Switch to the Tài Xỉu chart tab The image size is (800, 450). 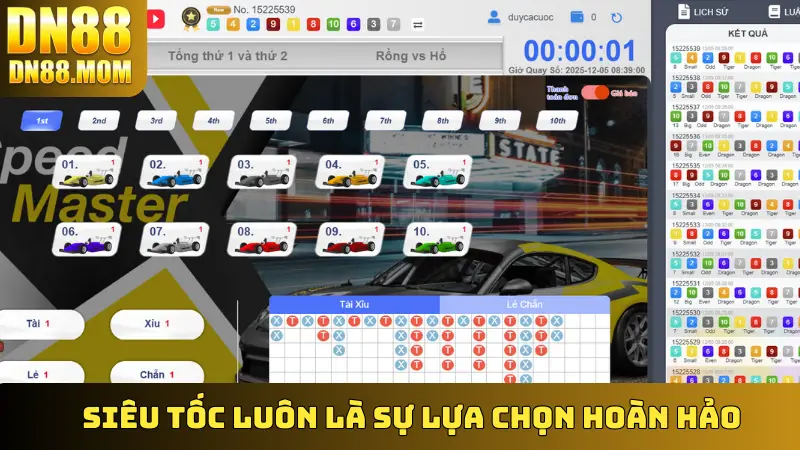tap(354, 305)
